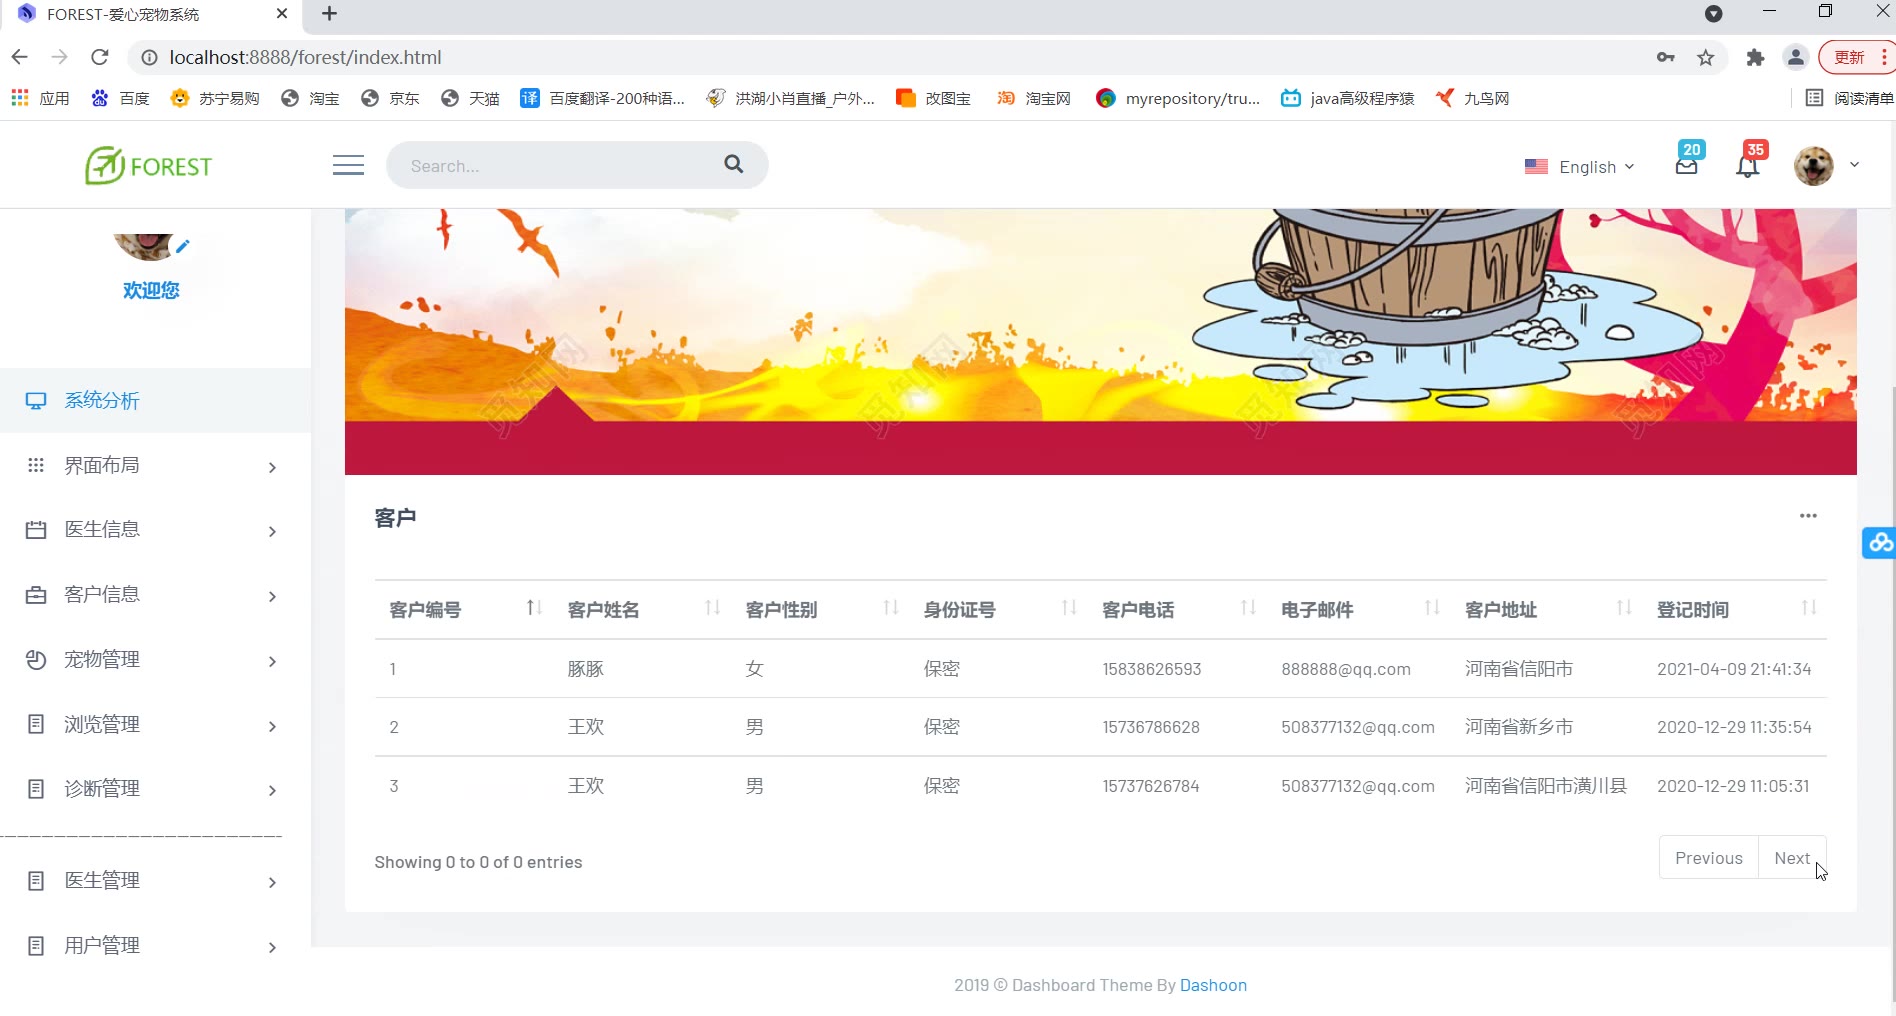Click the address 河南省信阳市潢川县
This screenshot has height=1016, width=1896.
[x=1546, y=786]
